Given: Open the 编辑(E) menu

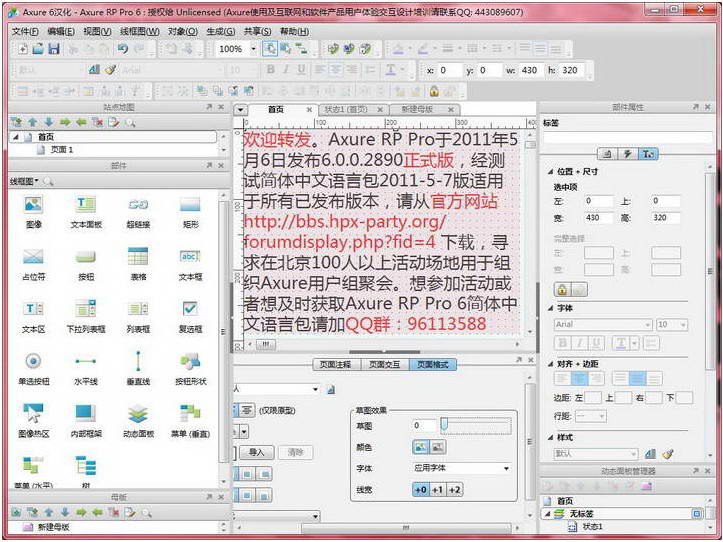Looking at the screenshot, I should point(61,31).
